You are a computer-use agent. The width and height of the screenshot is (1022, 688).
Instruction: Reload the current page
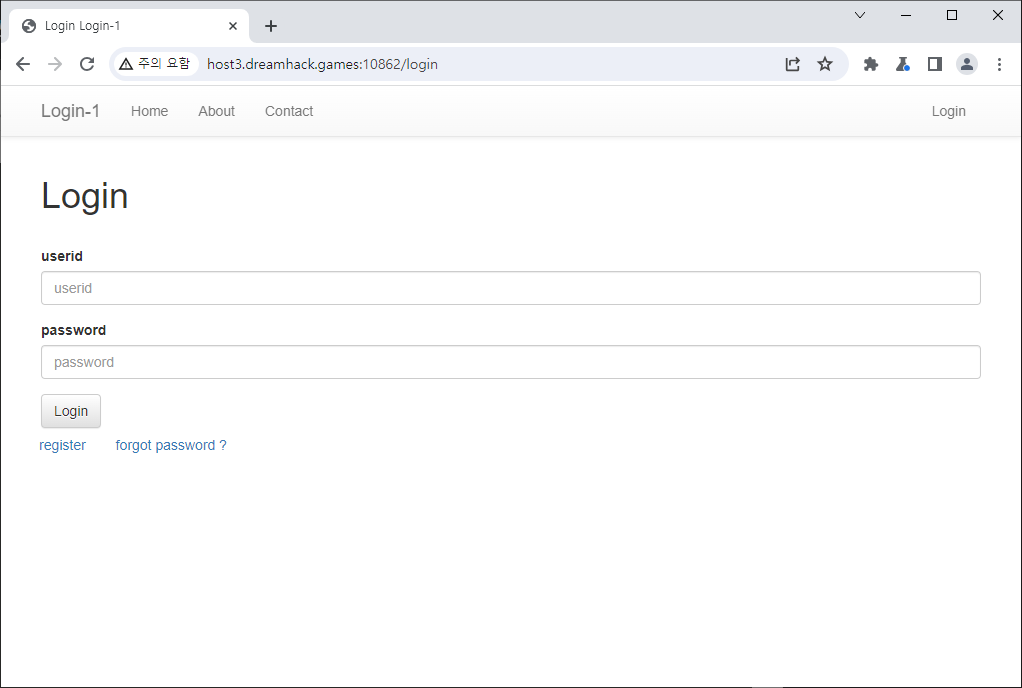click(87, 64)
